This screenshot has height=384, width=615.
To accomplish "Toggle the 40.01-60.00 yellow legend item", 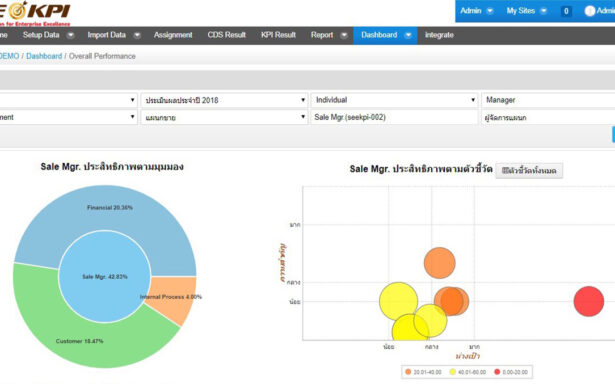I will [468, 372].
